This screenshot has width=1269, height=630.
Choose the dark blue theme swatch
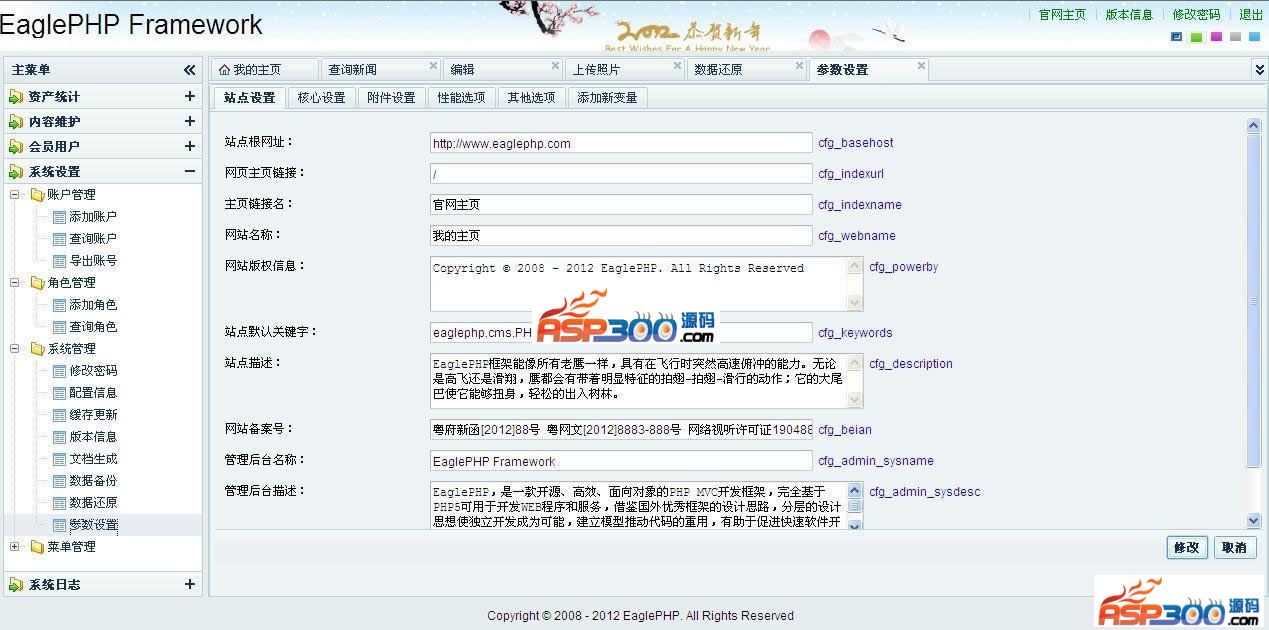click(1176, 37)
